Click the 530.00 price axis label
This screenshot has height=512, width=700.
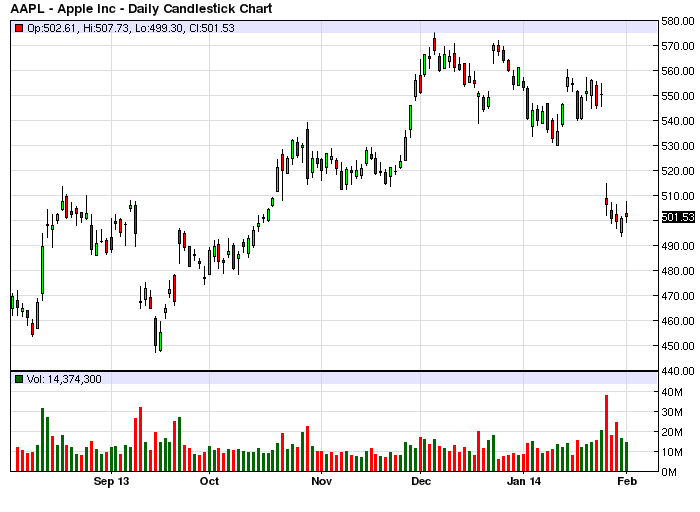(x=678, y=146)
